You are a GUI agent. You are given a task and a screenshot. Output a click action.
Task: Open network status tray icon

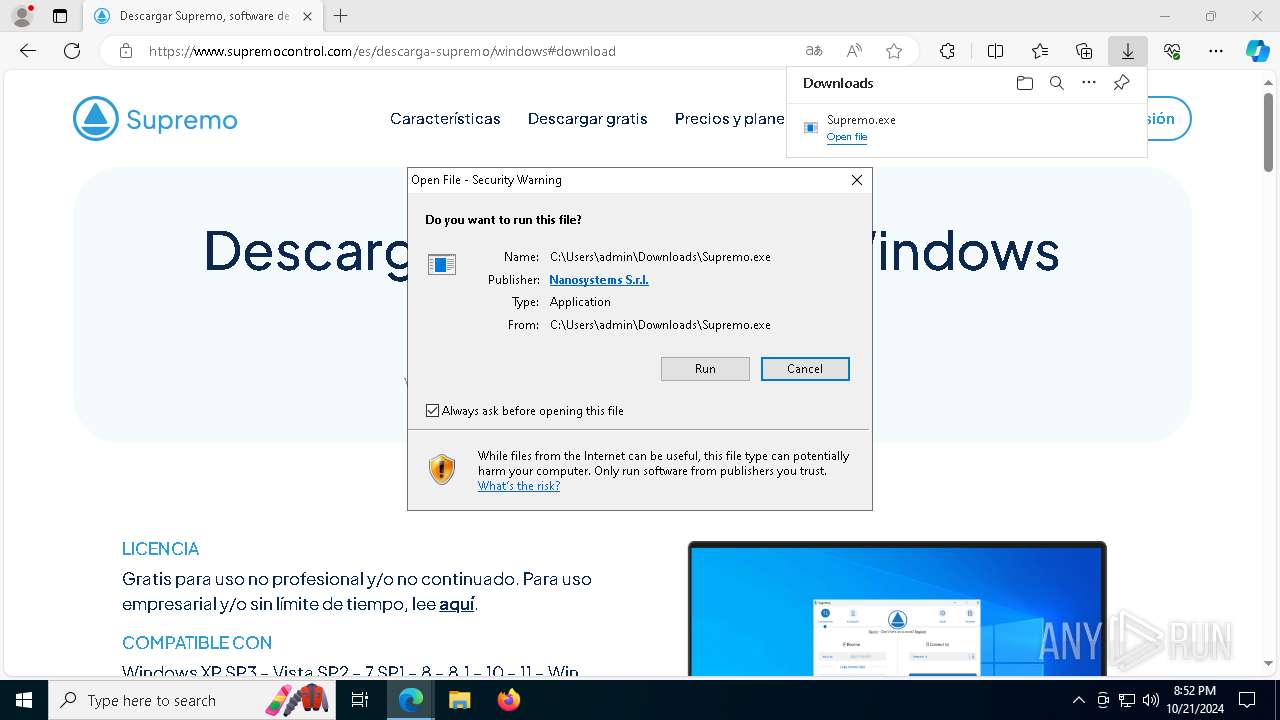pos(1127,700)
